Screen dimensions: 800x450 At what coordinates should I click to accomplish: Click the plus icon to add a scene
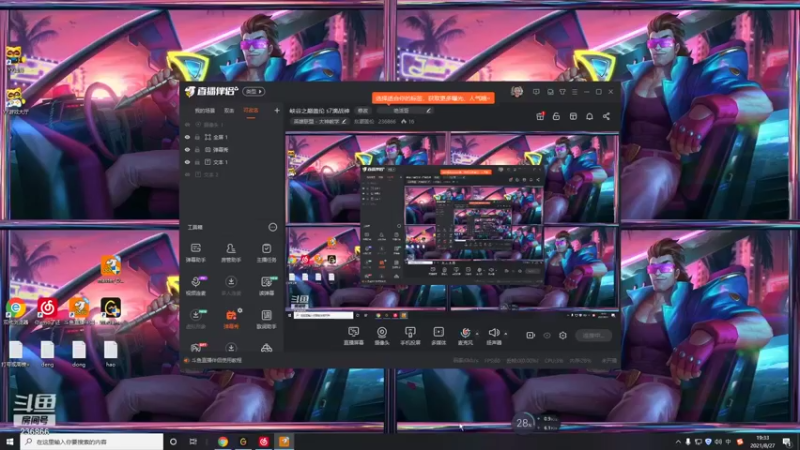point(277,110)
